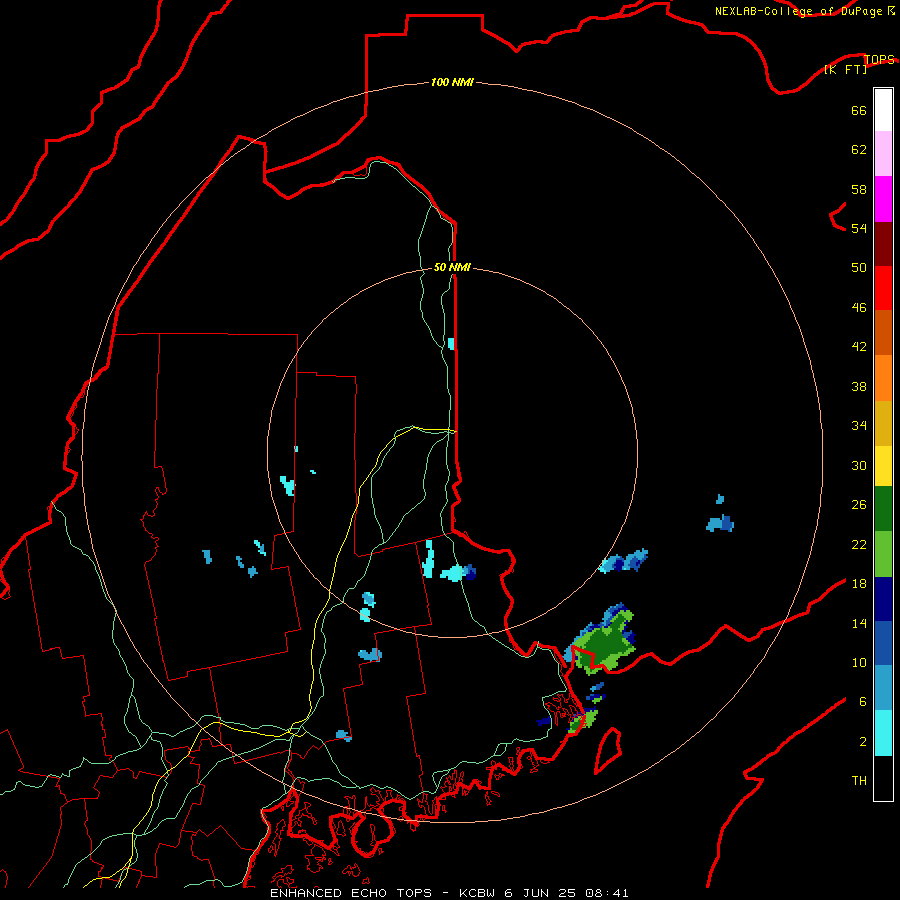The image size is (900, 900).
Task: Click the legend value "34"
Action: [x=859, y=426]
